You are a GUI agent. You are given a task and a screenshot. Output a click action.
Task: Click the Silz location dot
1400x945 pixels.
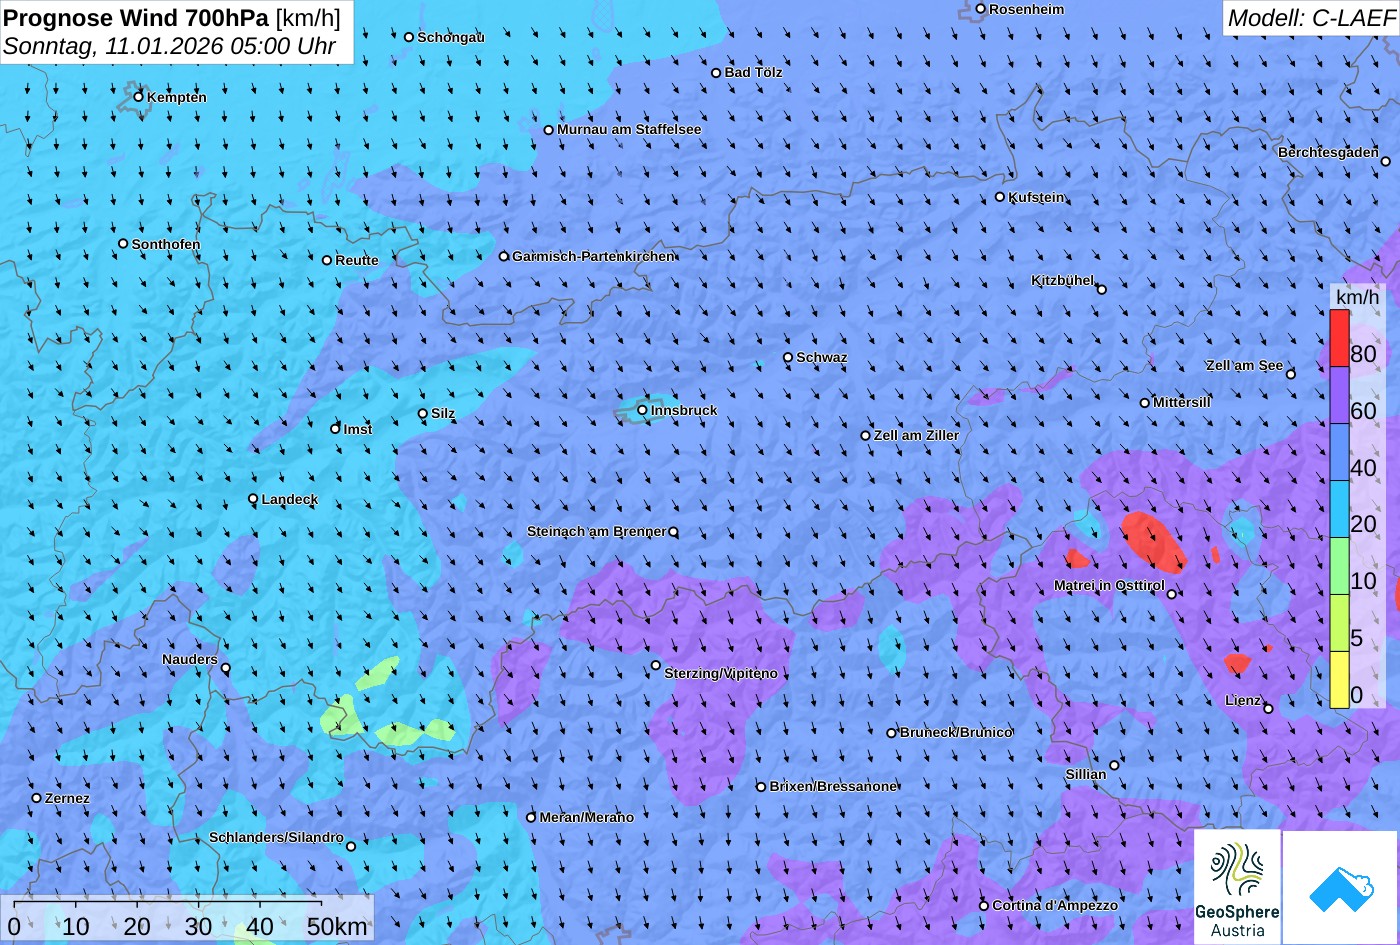423,413
